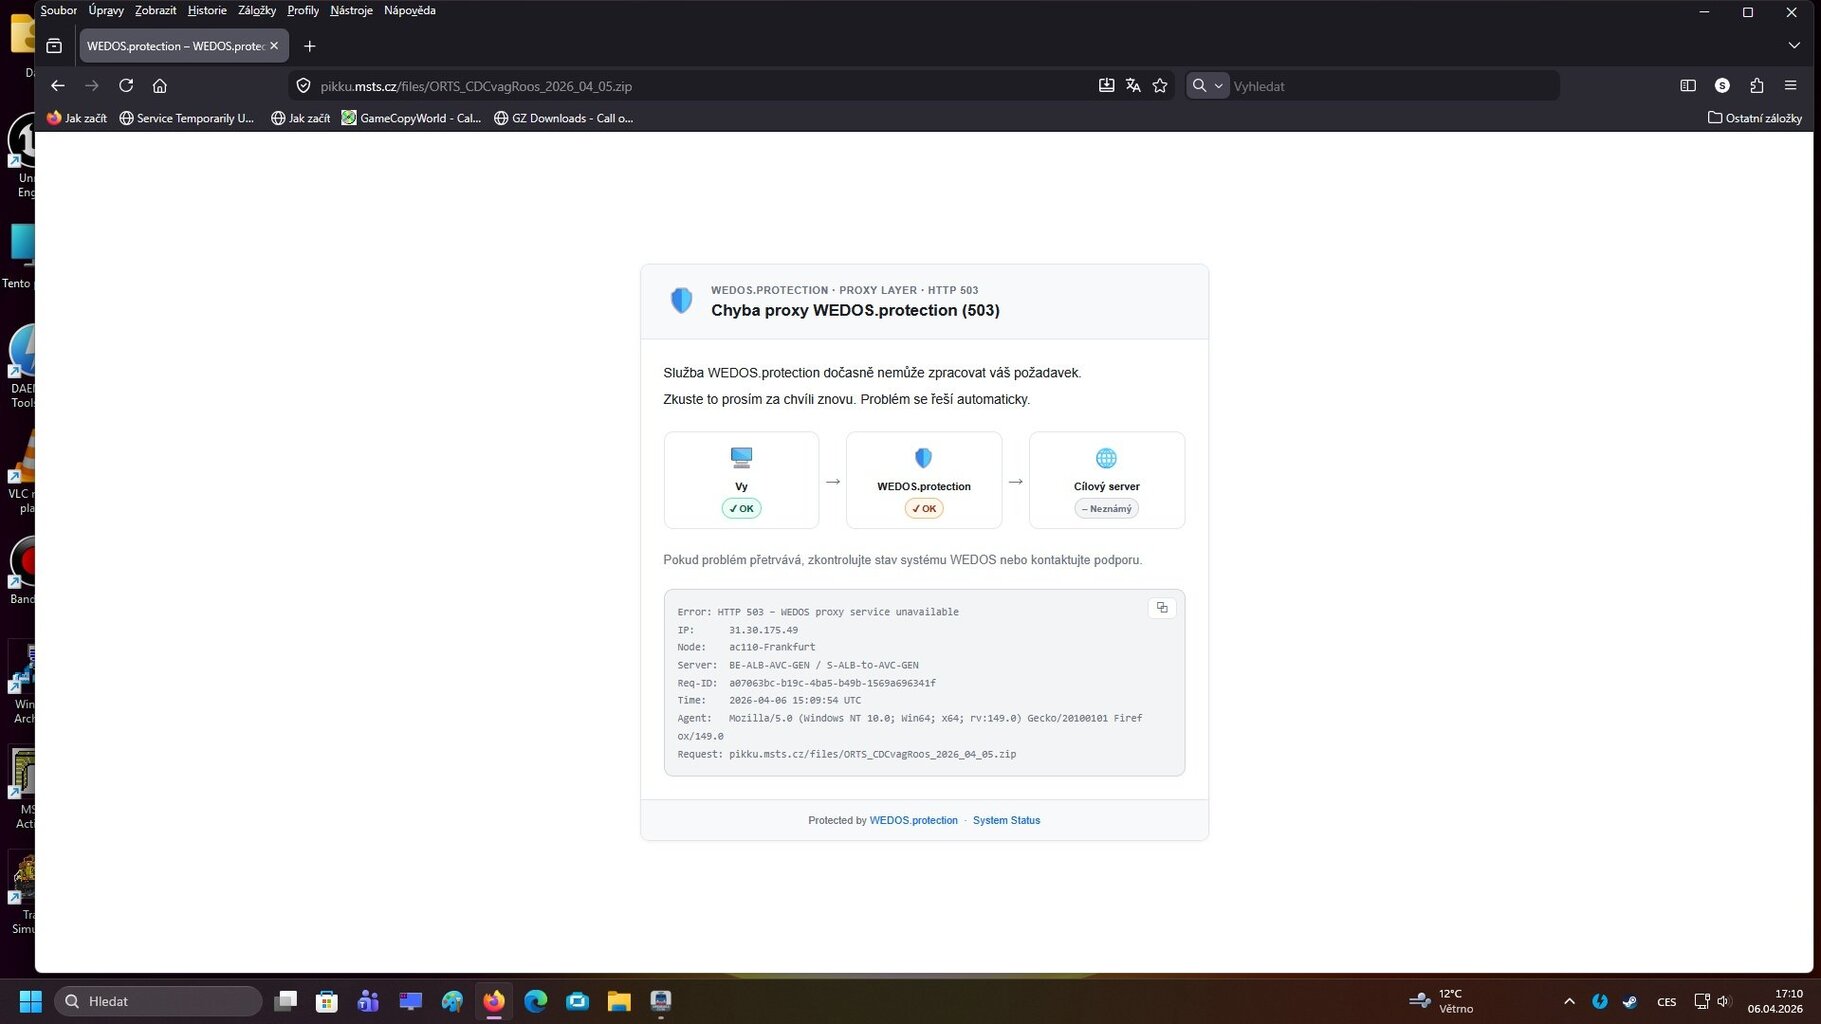Bookmark this page with the star icon
1821x1024 pixels.
(1160, 86)
